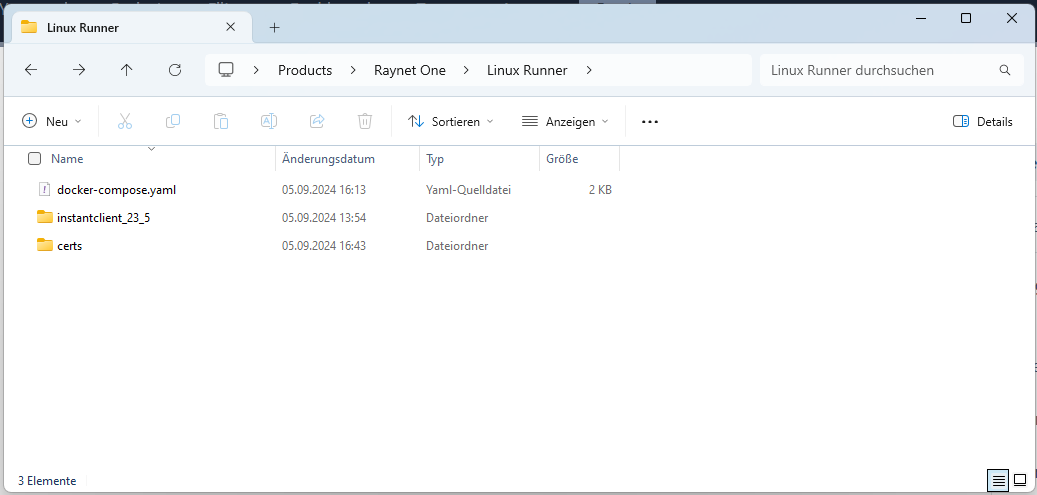Open the Neu dropdown menu
This screenshot has height=495, width=1037.
tap(52, 121)
